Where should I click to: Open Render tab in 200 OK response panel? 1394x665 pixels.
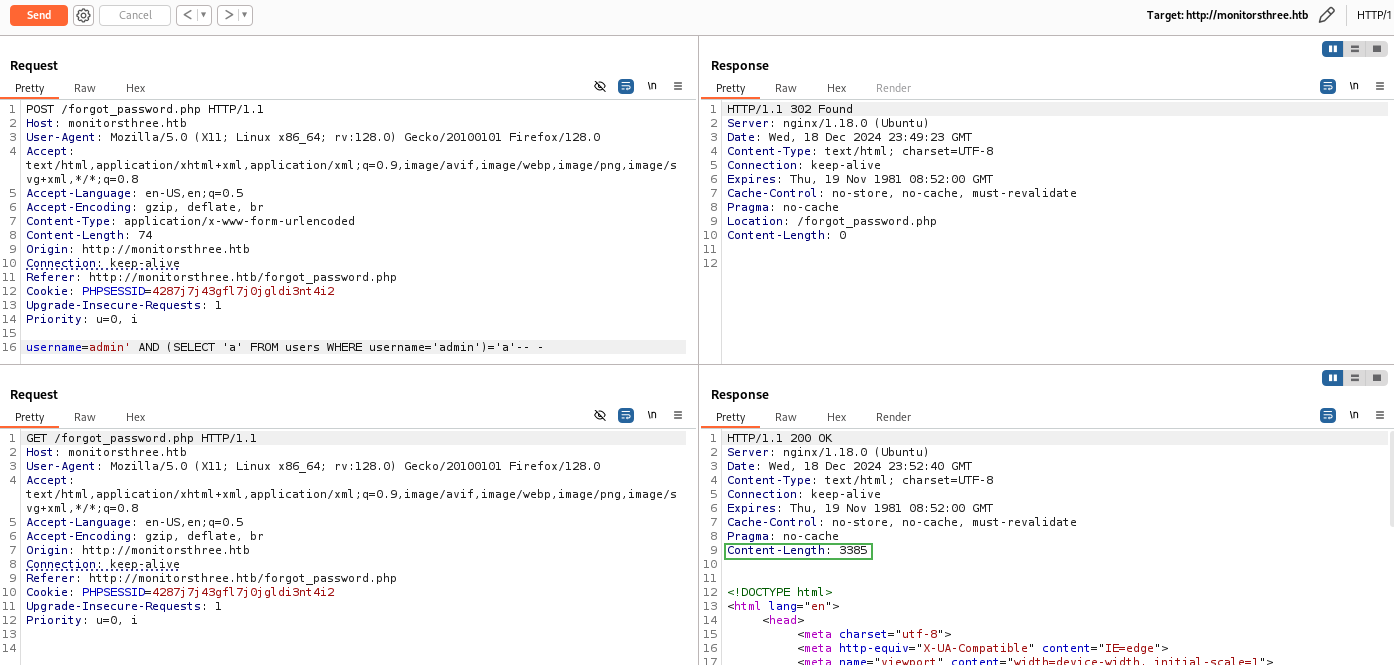[x=894, y=417]
